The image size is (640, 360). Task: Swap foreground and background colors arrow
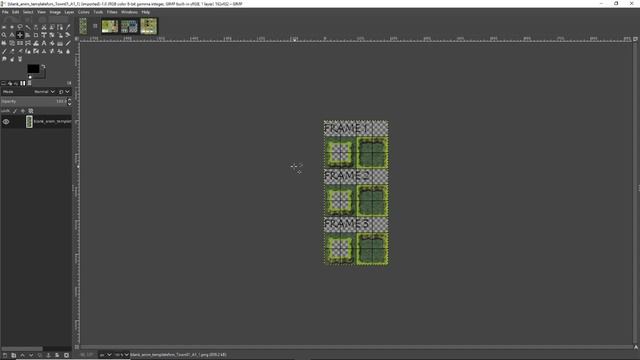click(x=43, y=66)
